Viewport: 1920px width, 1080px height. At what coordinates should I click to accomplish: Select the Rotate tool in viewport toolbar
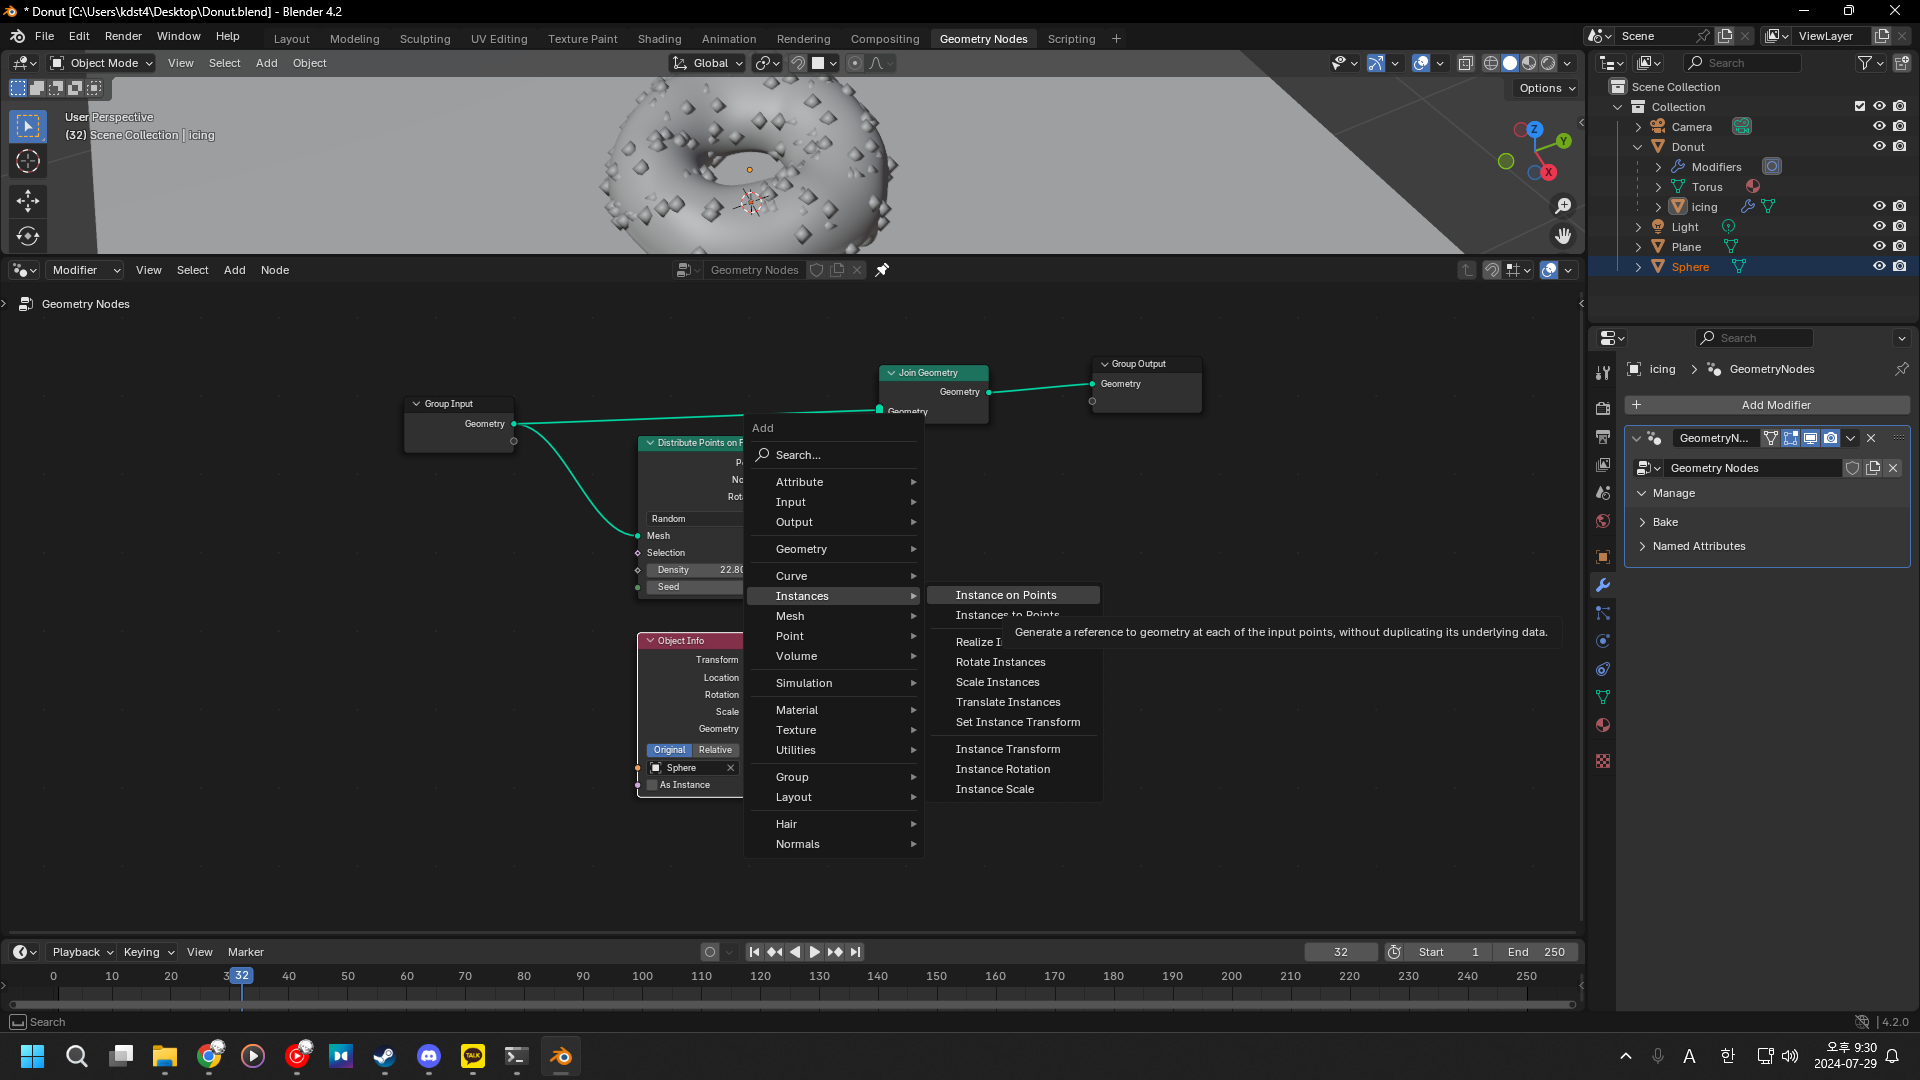click(28, 237)
